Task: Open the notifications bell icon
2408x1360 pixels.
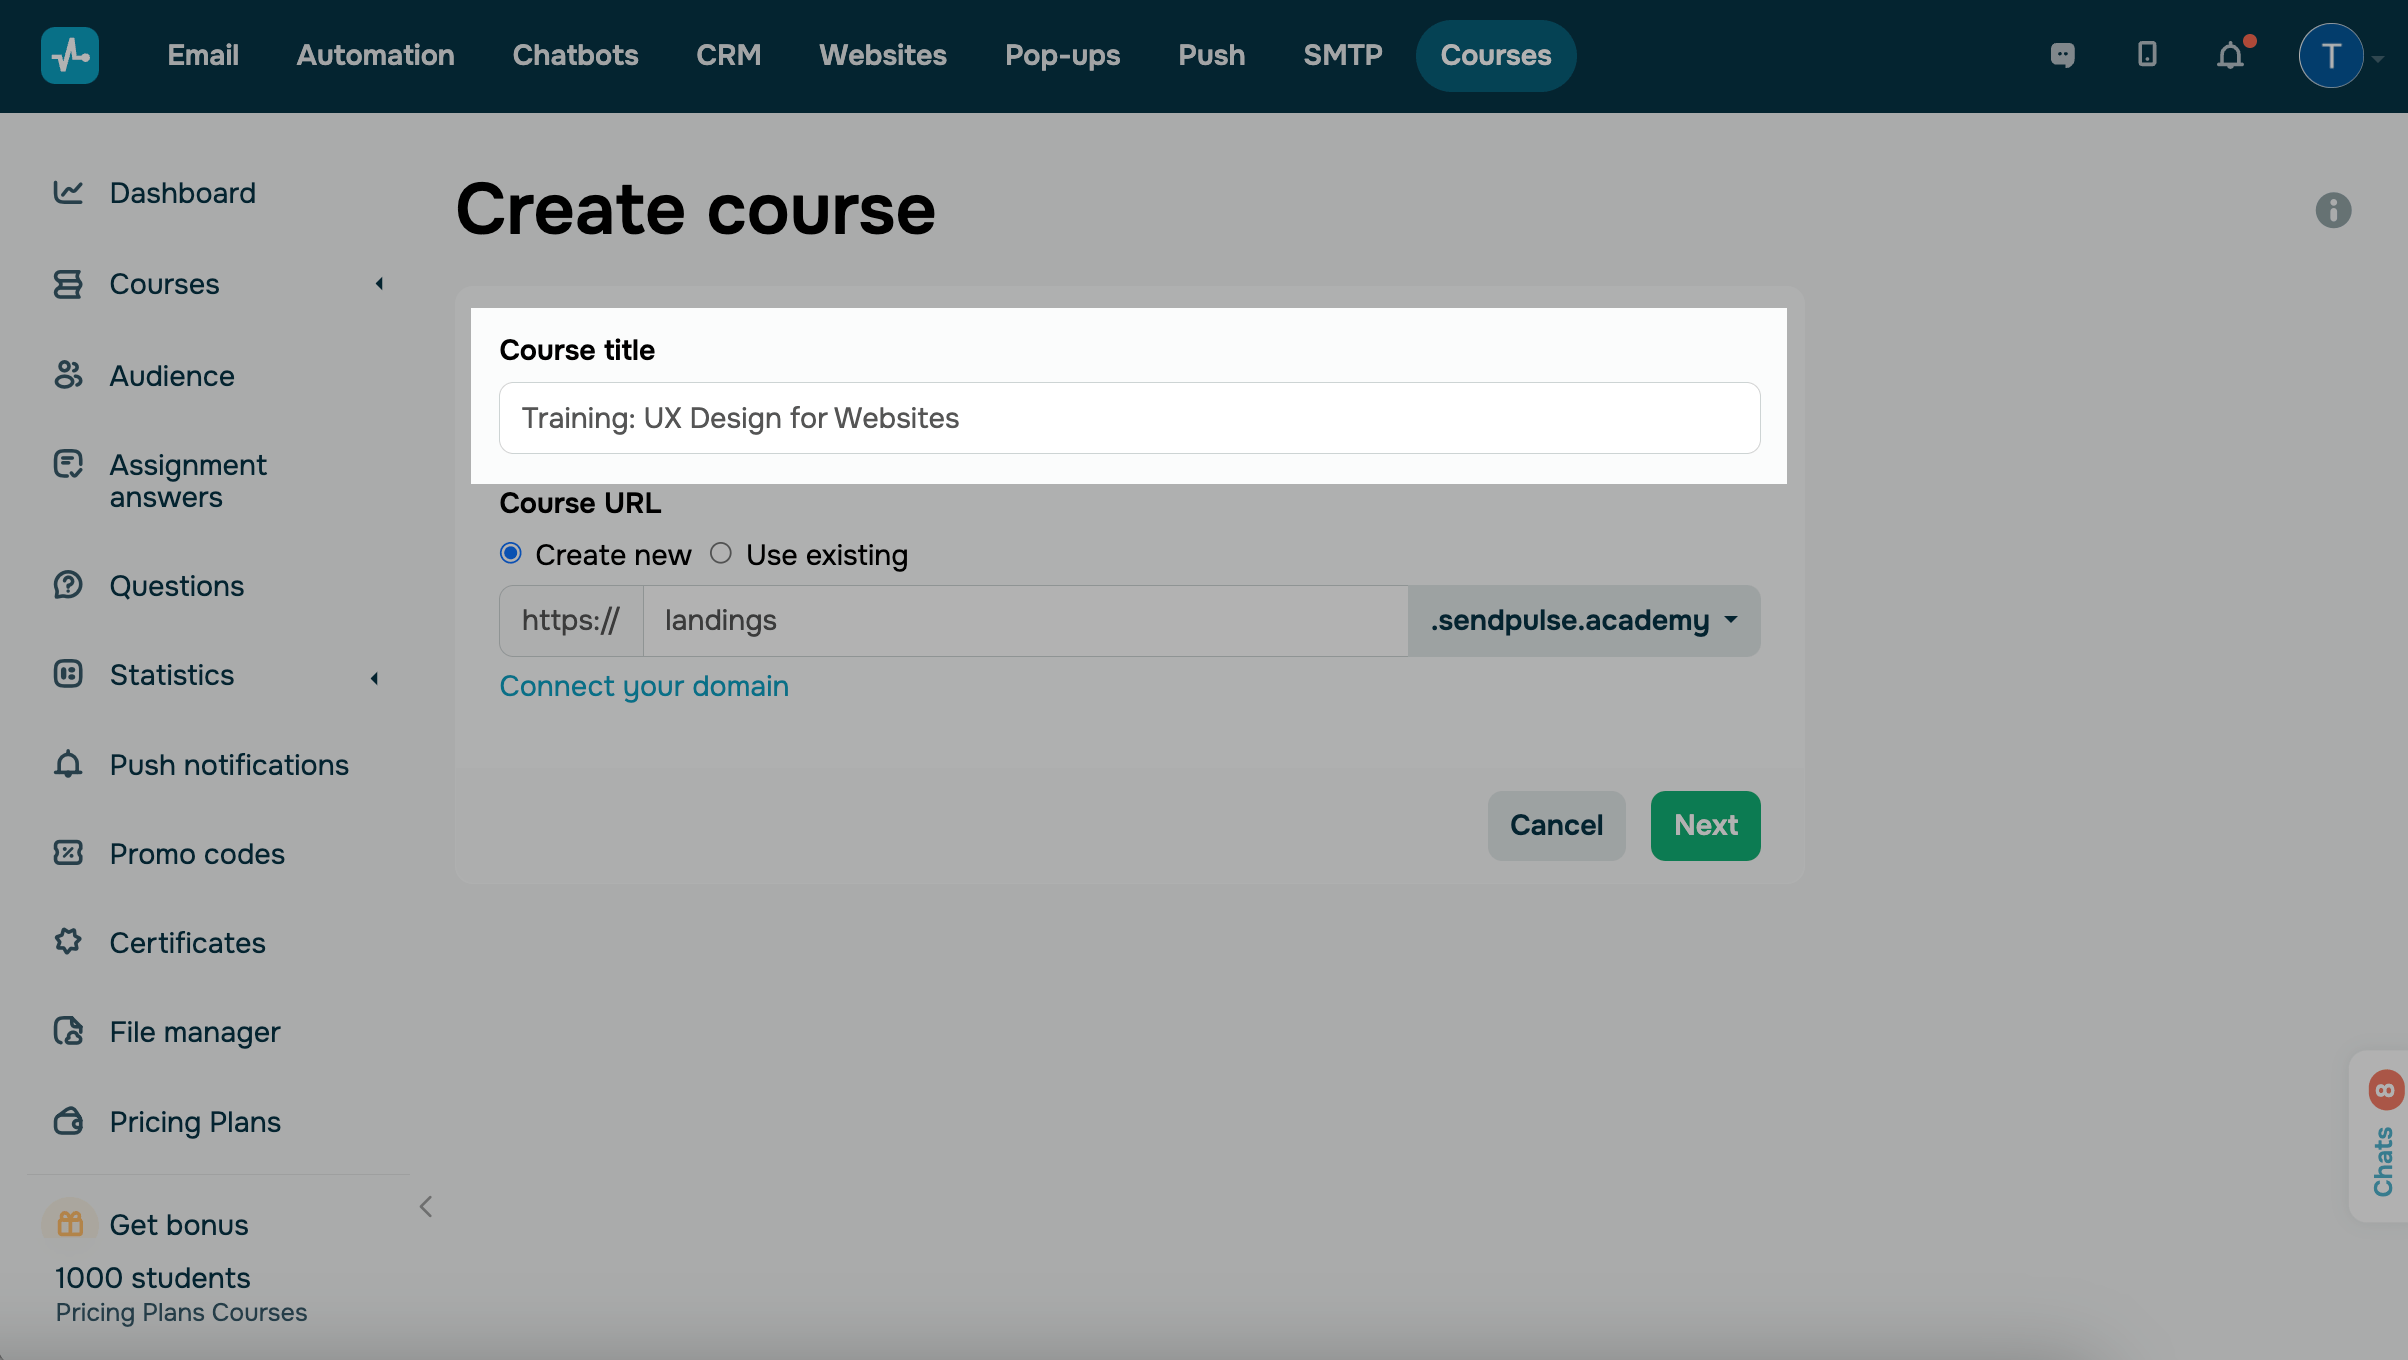Action: pos(2231,55)
